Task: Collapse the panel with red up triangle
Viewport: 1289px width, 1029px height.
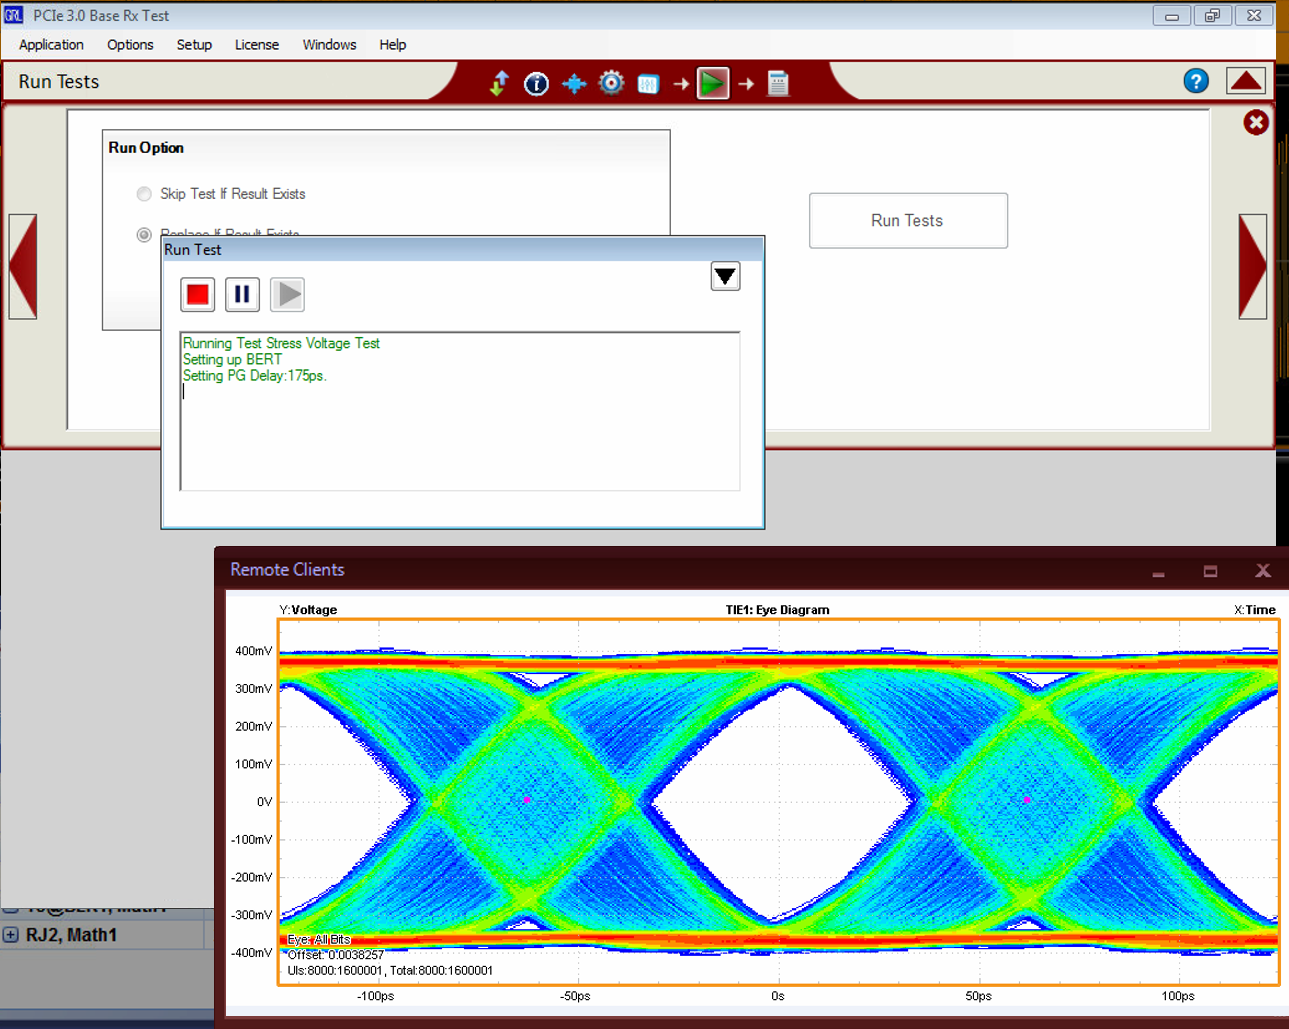Action: point(1245,81)
